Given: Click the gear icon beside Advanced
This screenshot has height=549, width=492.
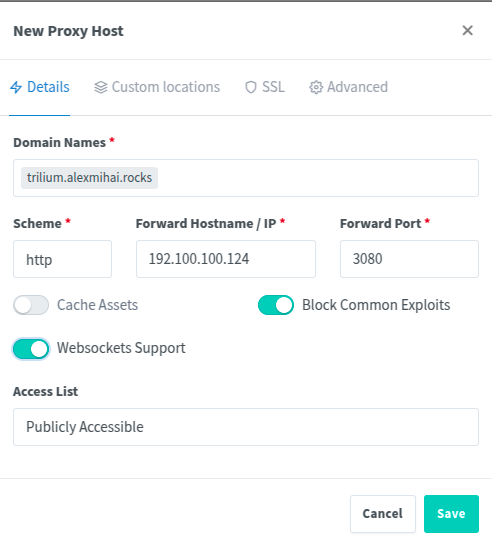Looking at the screenshot, I should [316, 87].
